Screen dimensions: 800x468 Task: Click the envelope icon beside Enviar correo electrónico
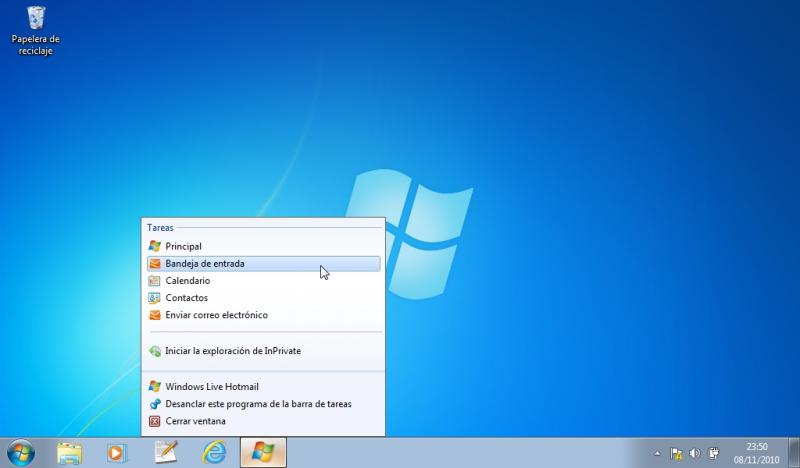(155, 315)
